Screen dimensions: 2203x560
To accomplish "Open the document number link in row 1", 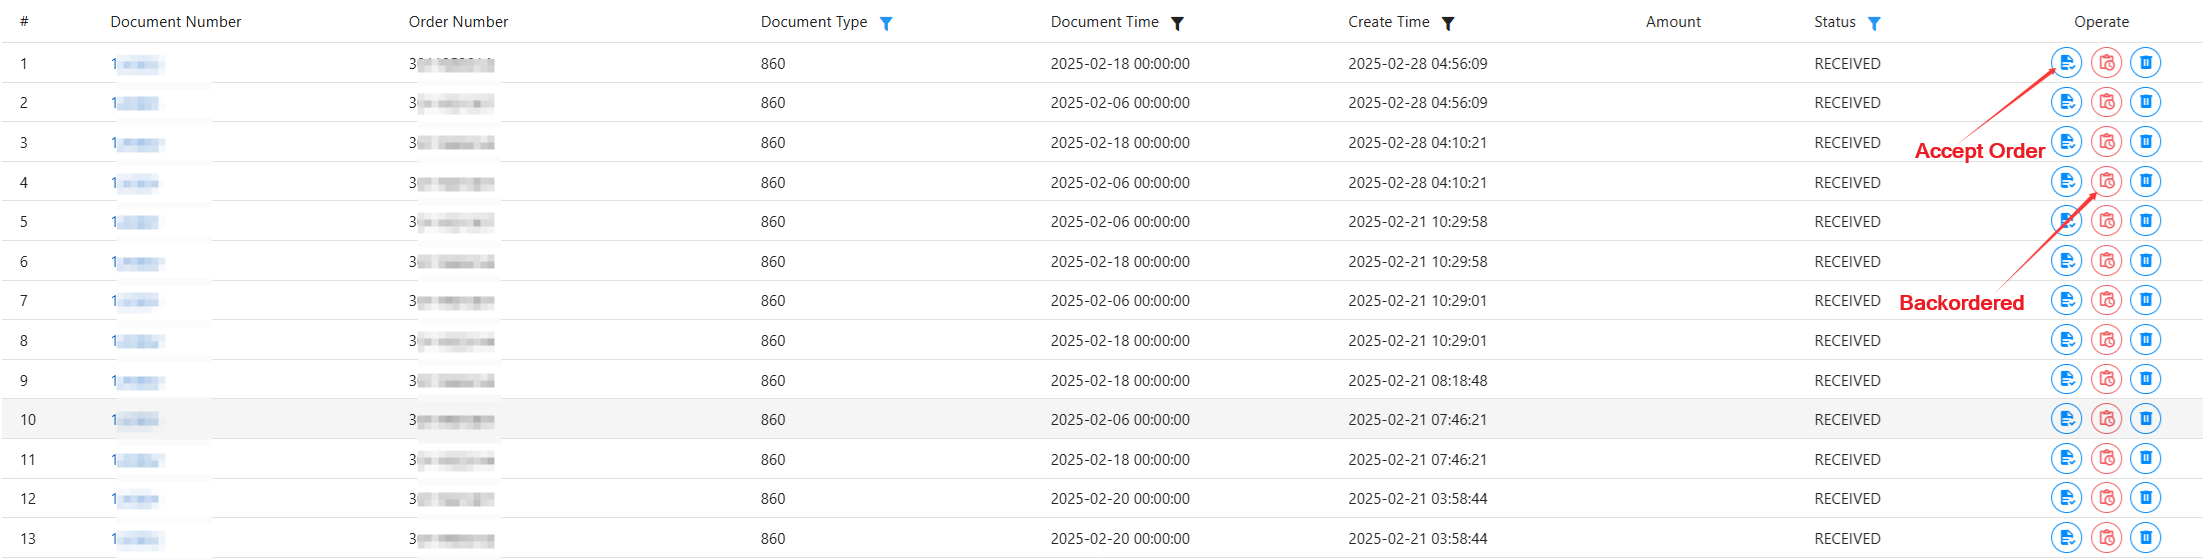I will click(136, 64).
